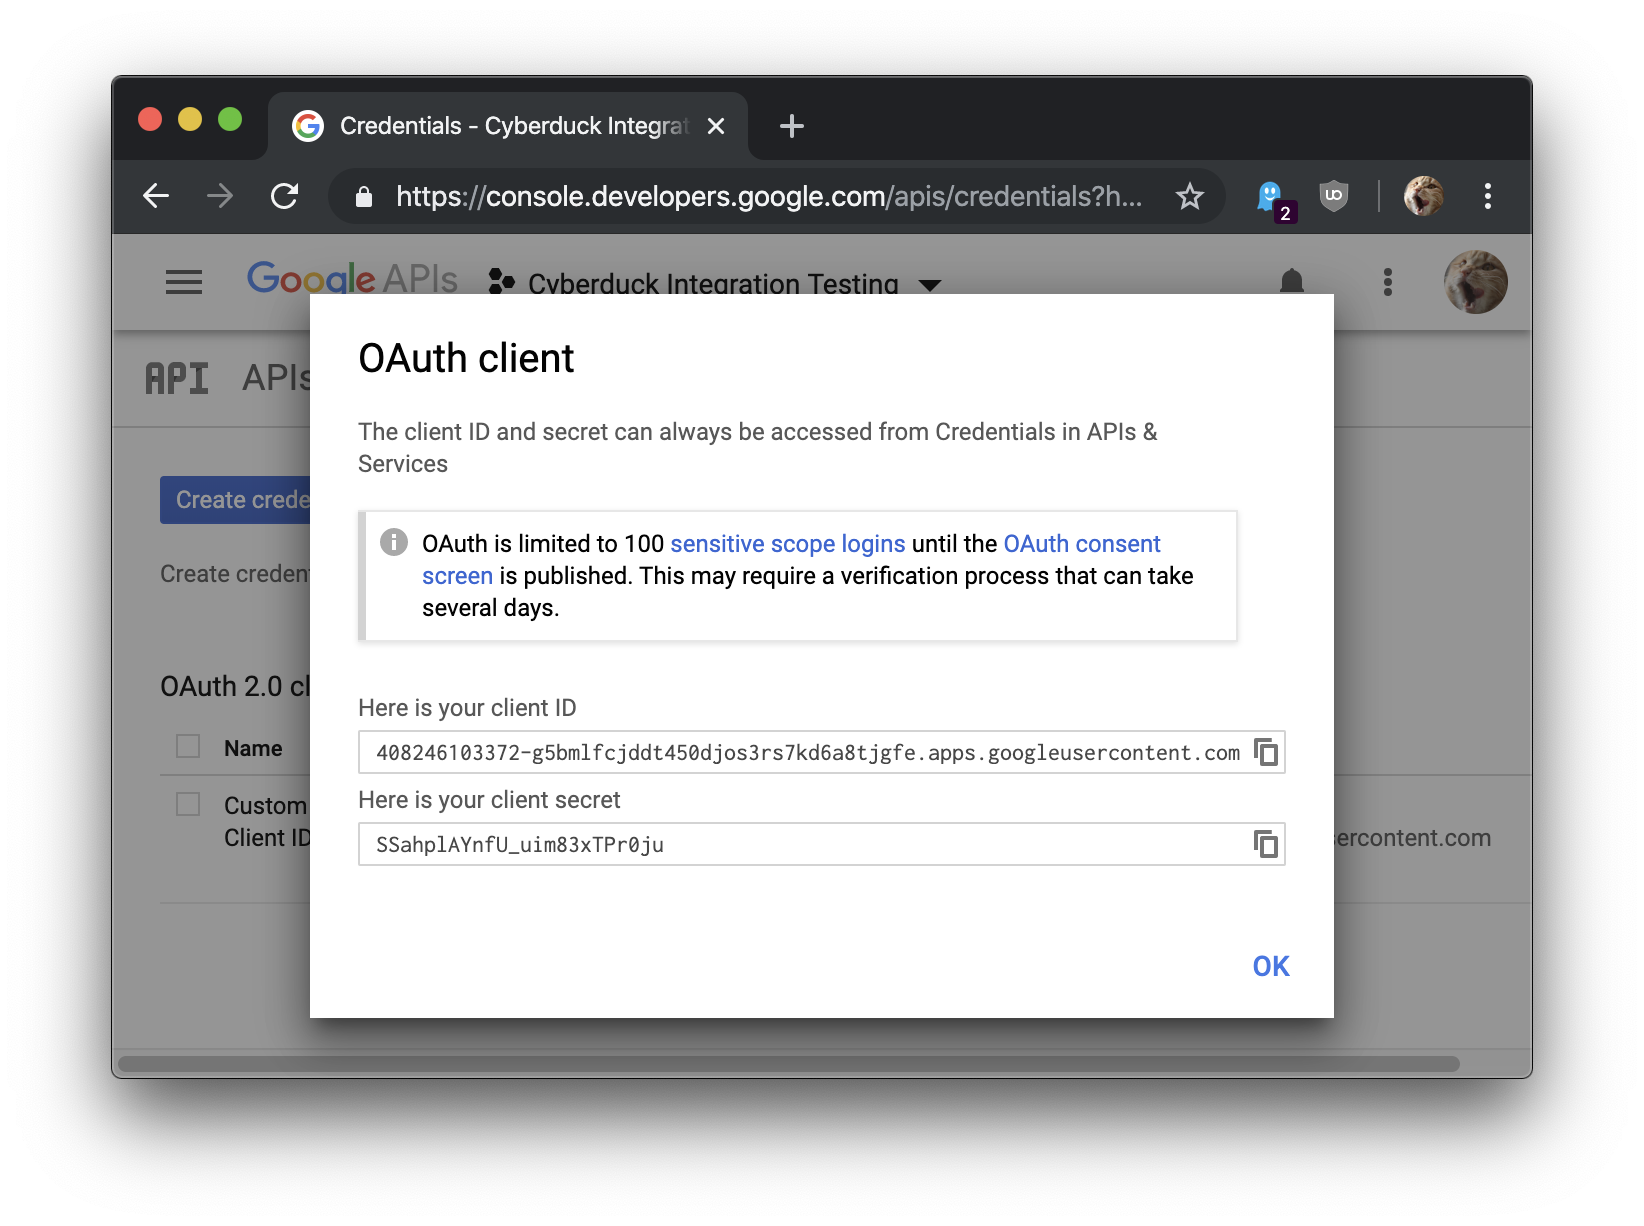Open the notifications bell

(x=1292, y=281)
